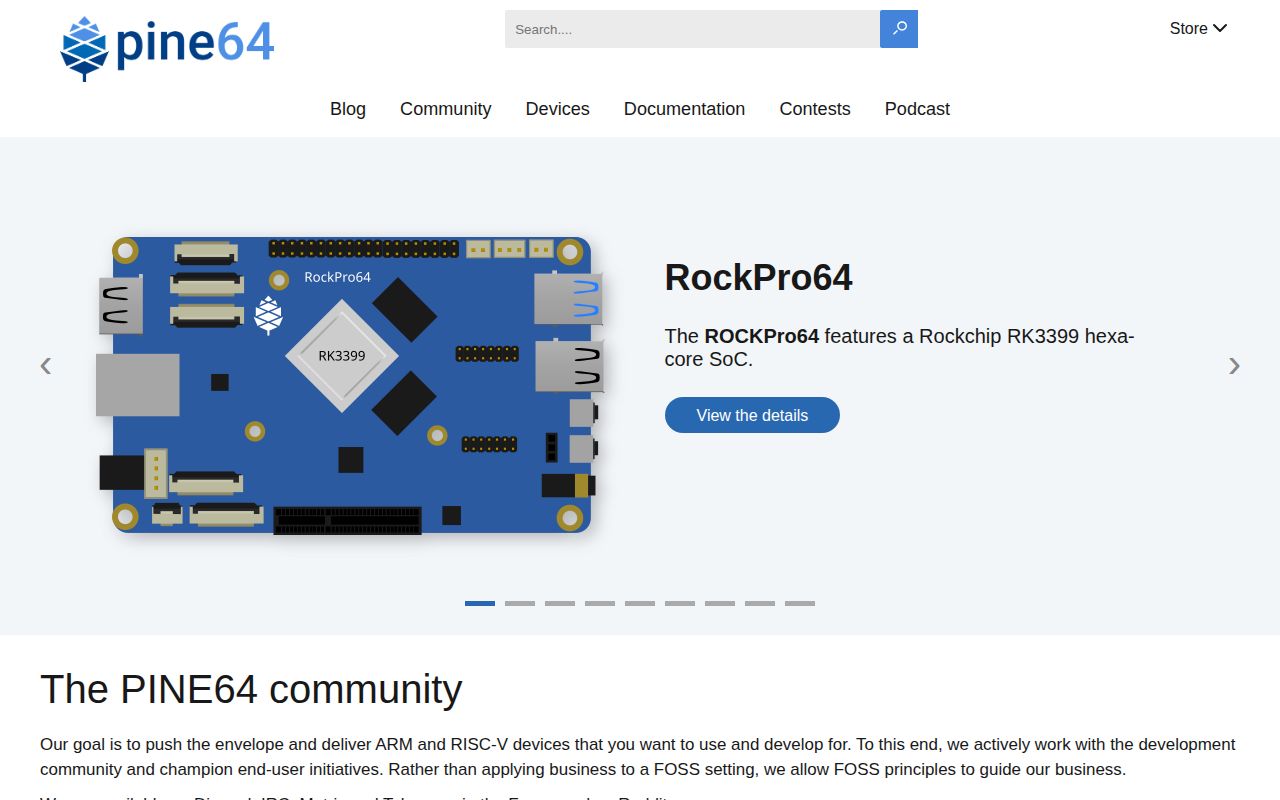Select the RockPro64 board image

(352, 384)
